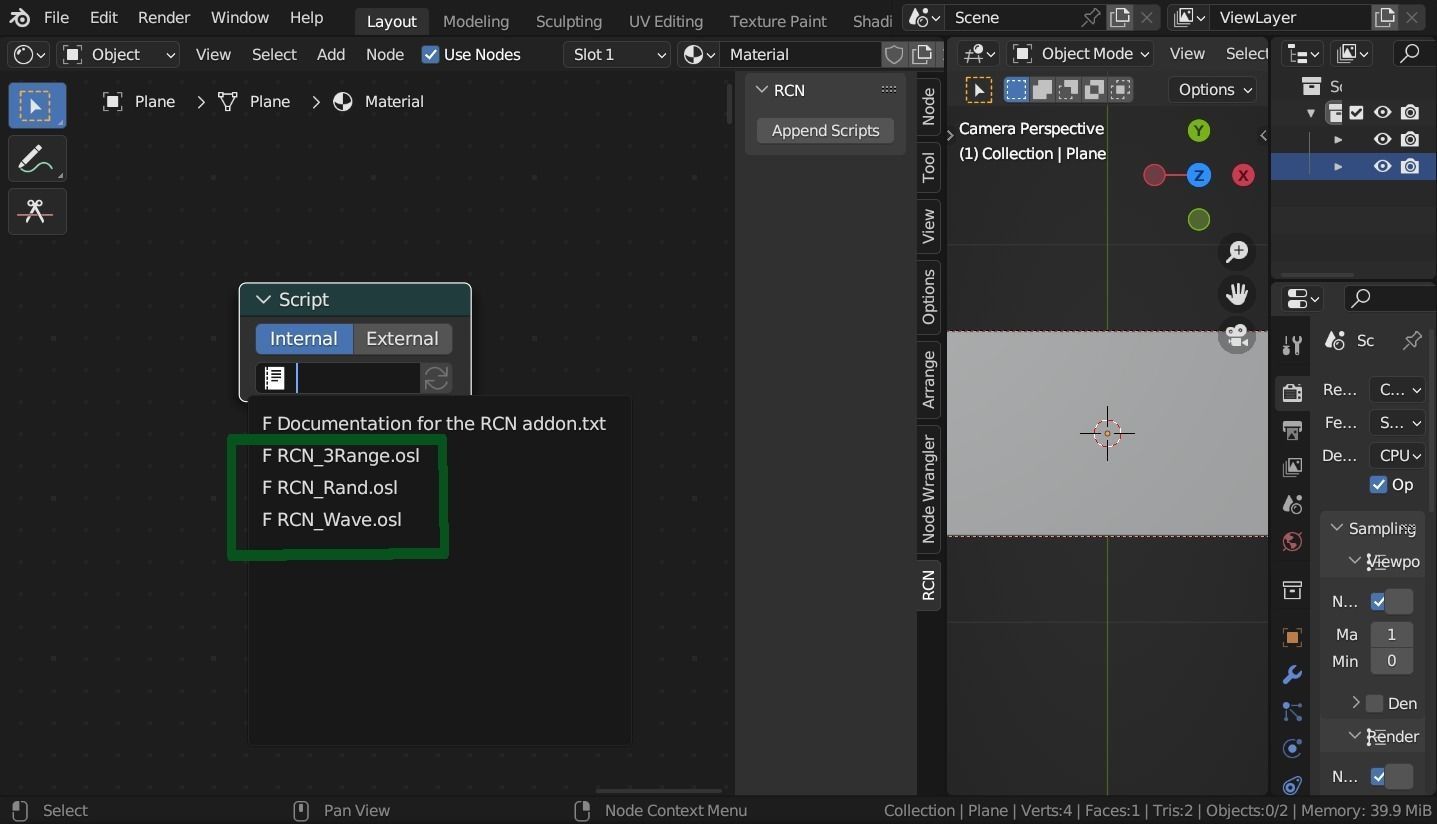Add a new view layer next to ViewLayer
This screenshot has width=1437, height=824.
[x=1384, y=17]
